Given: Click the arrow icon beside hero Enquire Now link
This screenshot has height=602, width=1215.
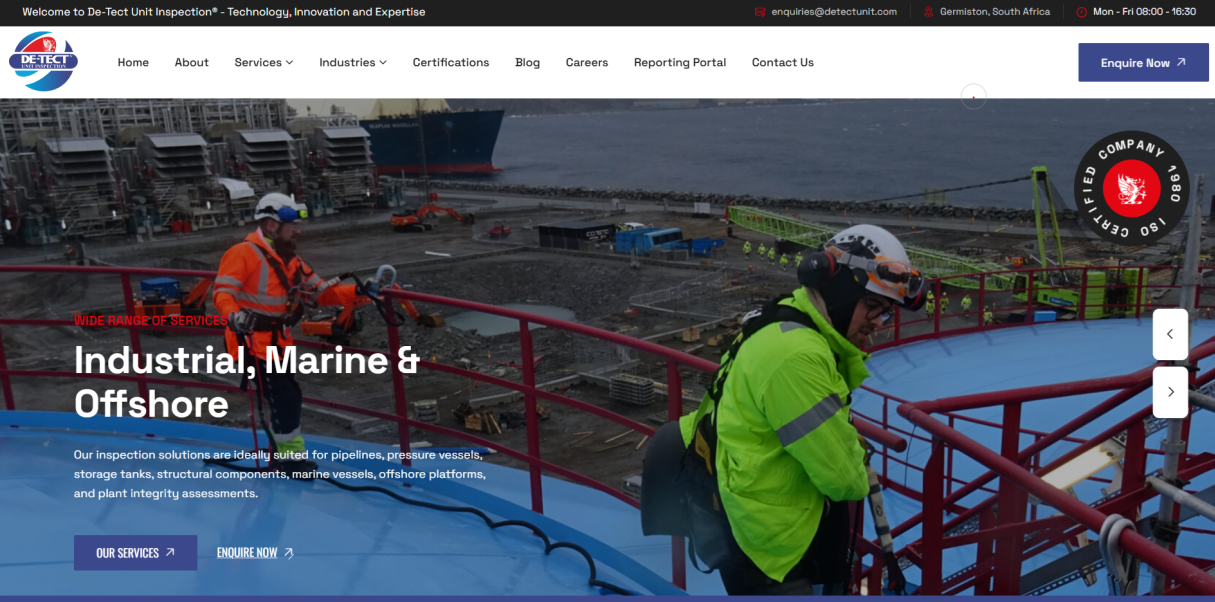Looking at the screenshot, I should click(289, 552).
